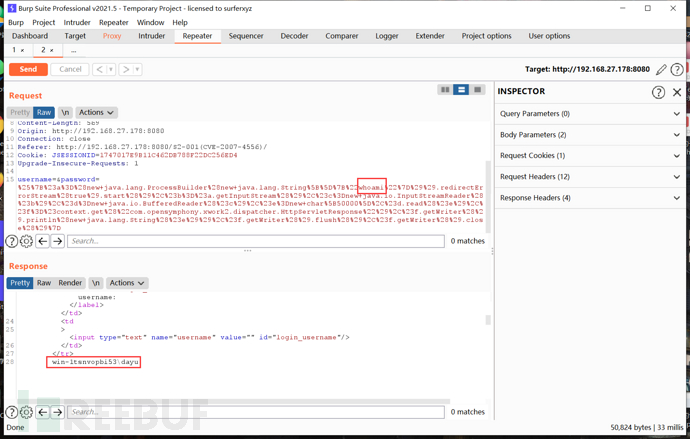Go to previous match in request search
Viewport: 690px width, 439px height.
pos(42,241)
